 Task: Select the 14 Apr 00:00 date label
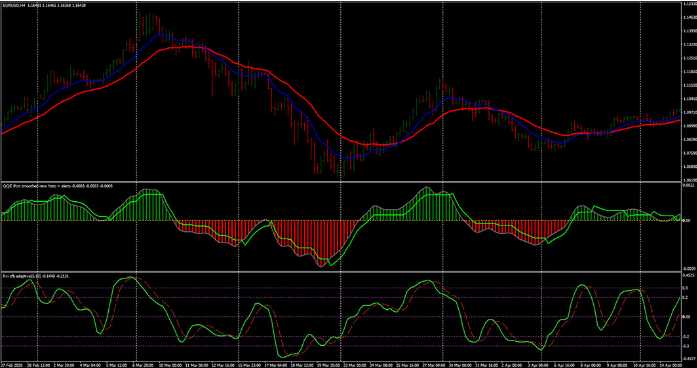click(671, 364)
